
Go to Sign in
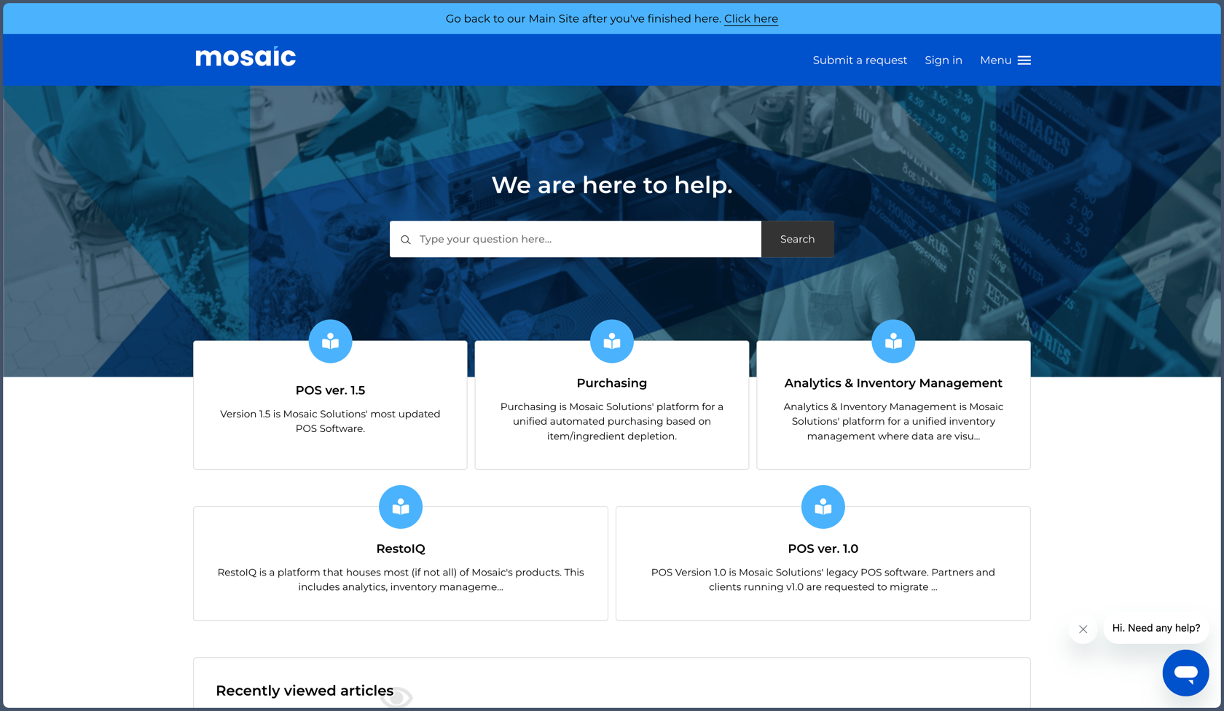click(x=943, y=61)
